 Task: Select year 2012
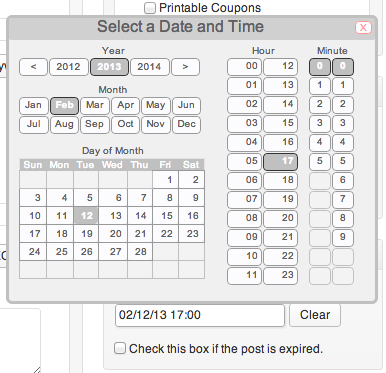pyautogui.click(x=69, y=67)
